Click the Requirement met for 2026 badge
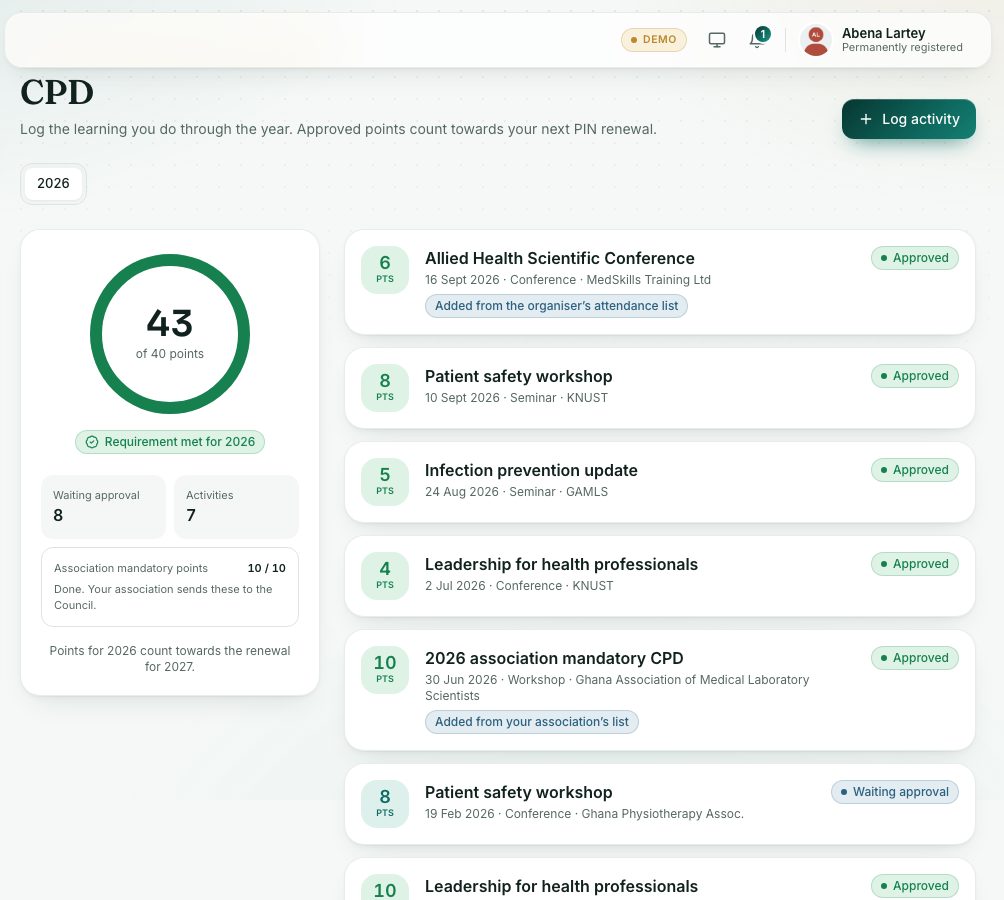Viewport: 1004px width, 900px height. click(170, 442)
